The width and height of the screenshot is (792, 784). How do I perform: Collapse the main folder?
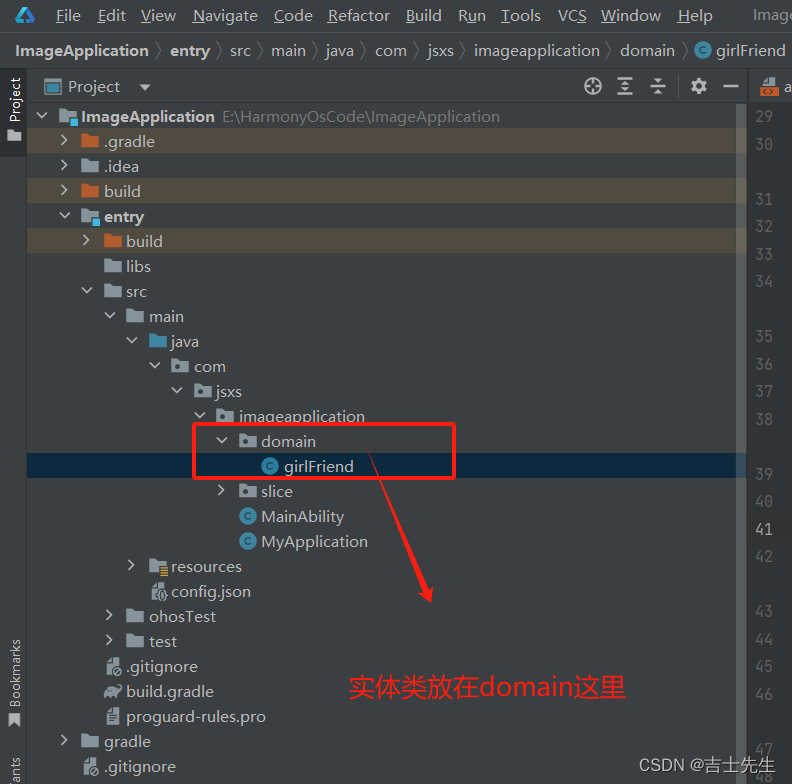pos(110,316)
